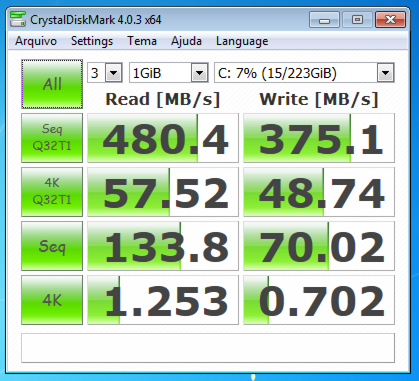Open the Settings menu
The width and height of the screenshot is (419, 381).
point(92,41)
